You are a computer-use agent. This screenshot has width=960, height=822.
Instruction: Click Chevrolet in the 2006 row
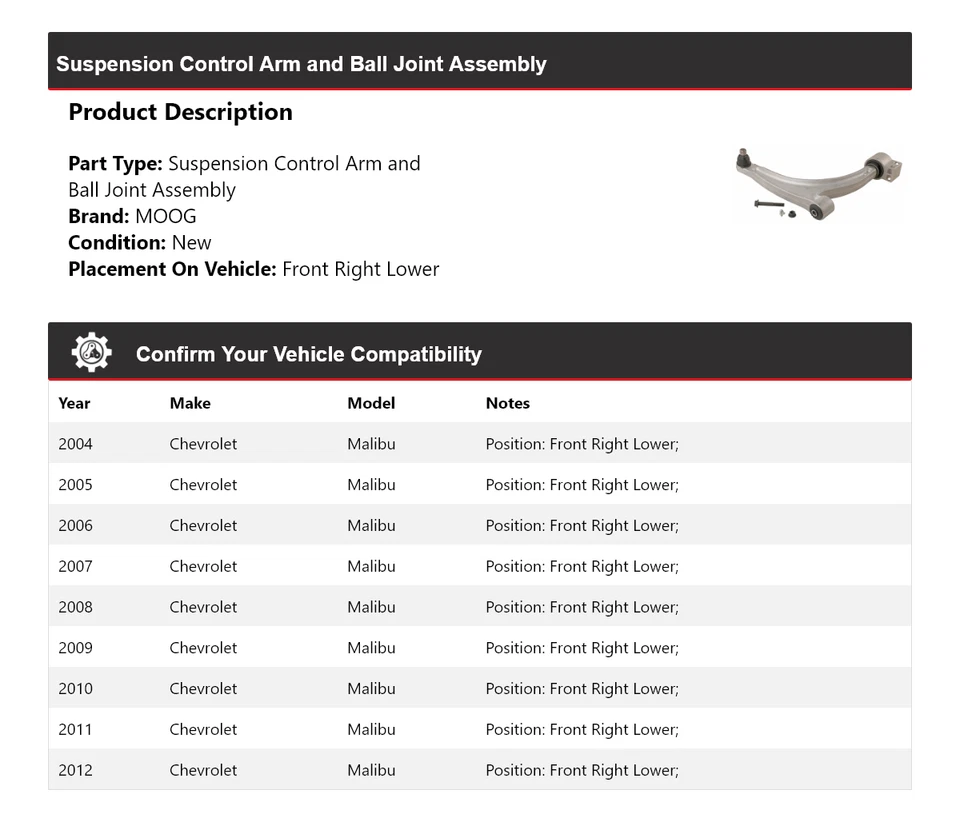click(203, 526)
